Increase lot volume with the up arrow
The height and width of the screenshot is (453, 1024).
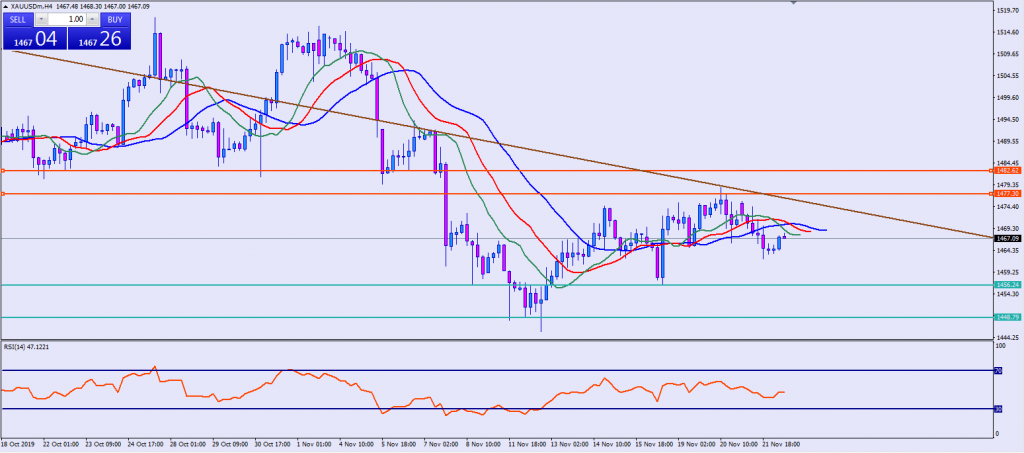(x=92, y=19)
